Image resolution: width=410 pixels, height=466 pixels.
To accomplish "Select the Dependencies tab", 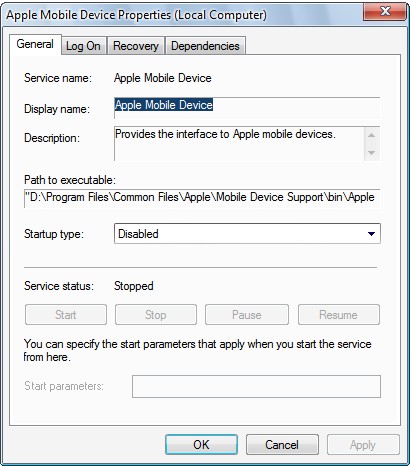I will point(205,46).
